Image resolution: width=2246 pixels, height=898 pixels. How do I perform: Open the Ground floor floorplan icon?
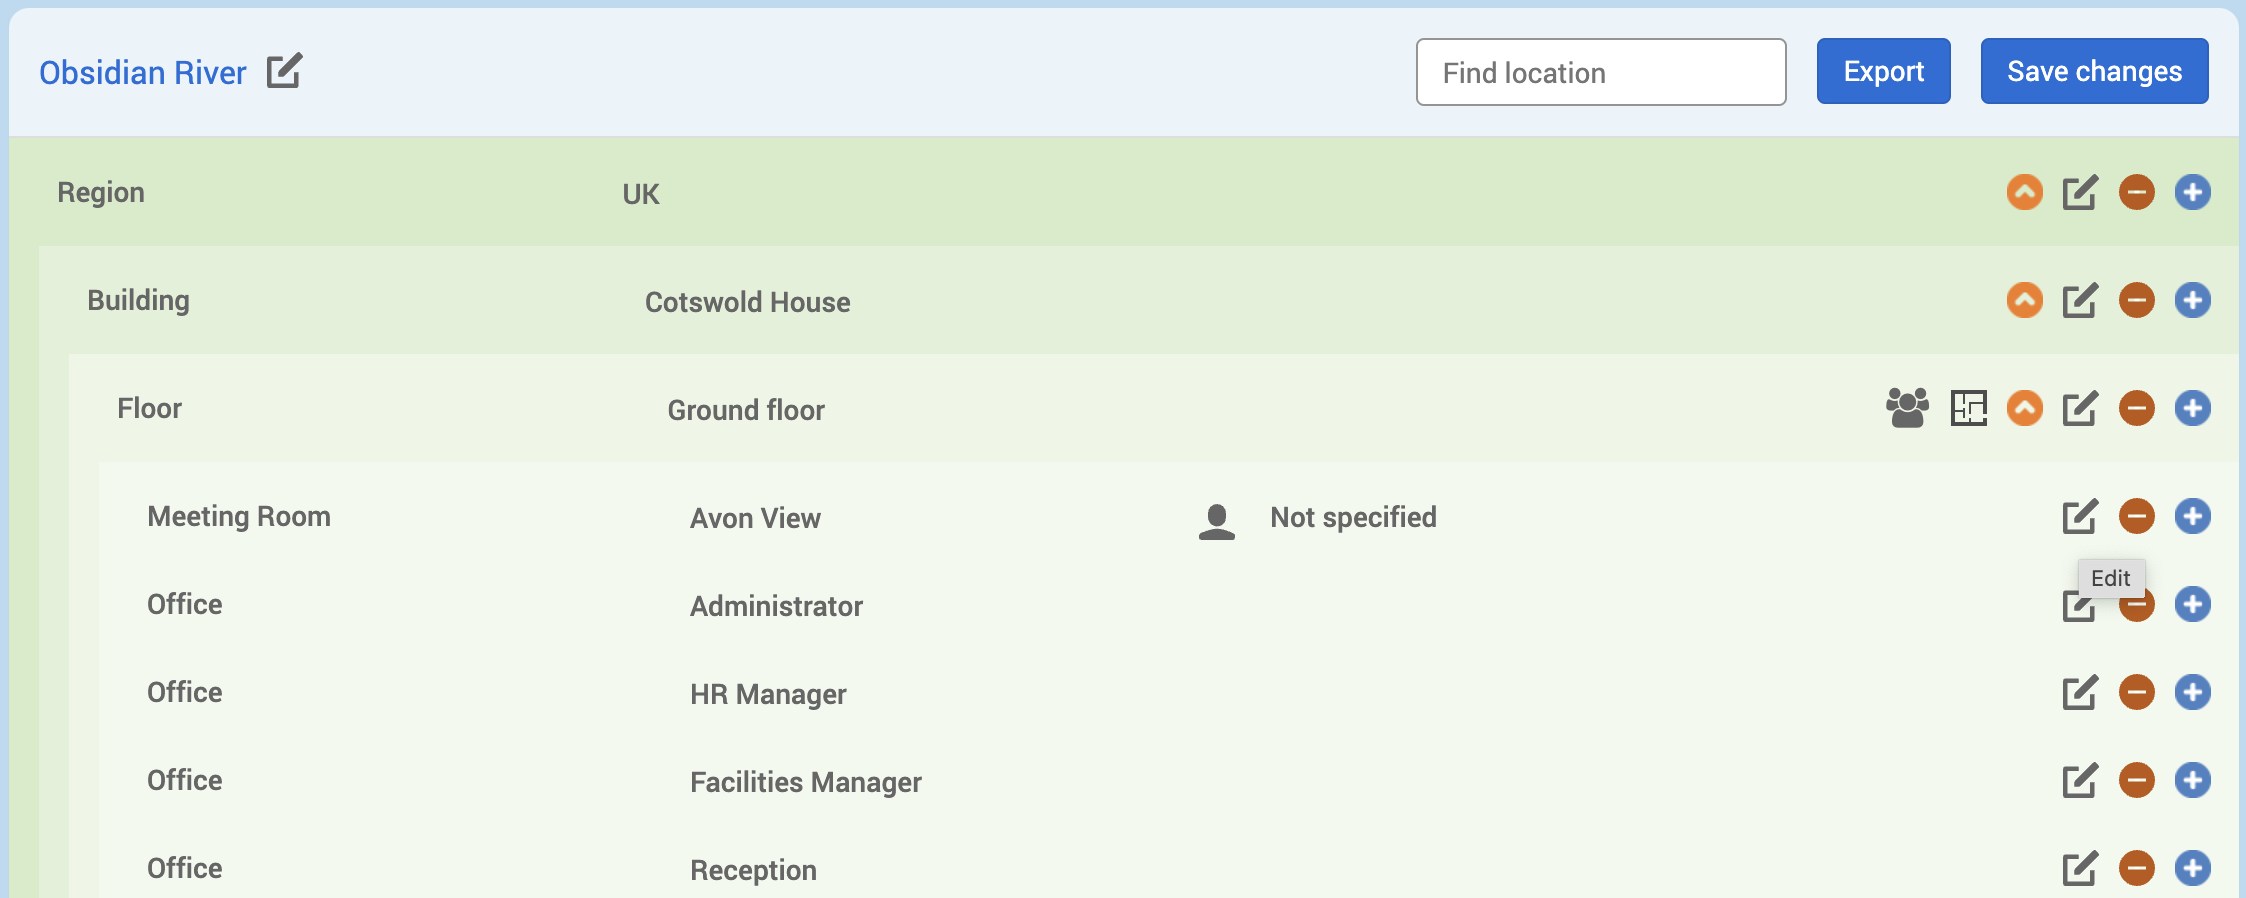coord(1968,408)
